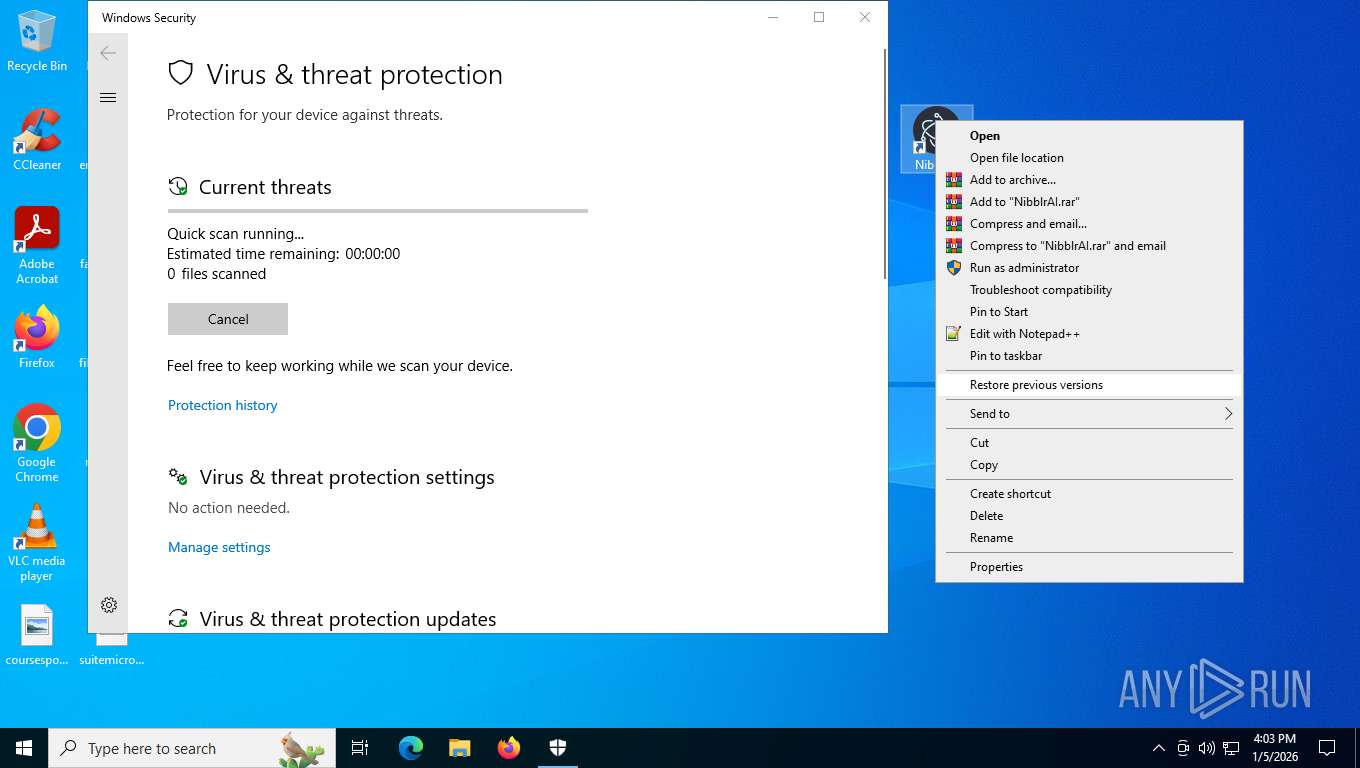Click the quick scan progress bar
1360x768 pixels.
point(378,211)
